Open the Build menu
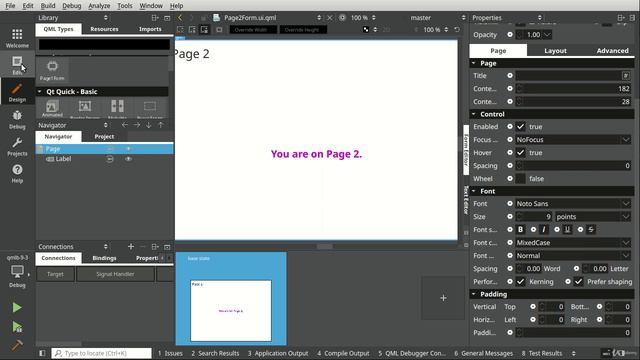Image resolution: width=640 pixels, height=360 pixels. click(x=48, y=6)
